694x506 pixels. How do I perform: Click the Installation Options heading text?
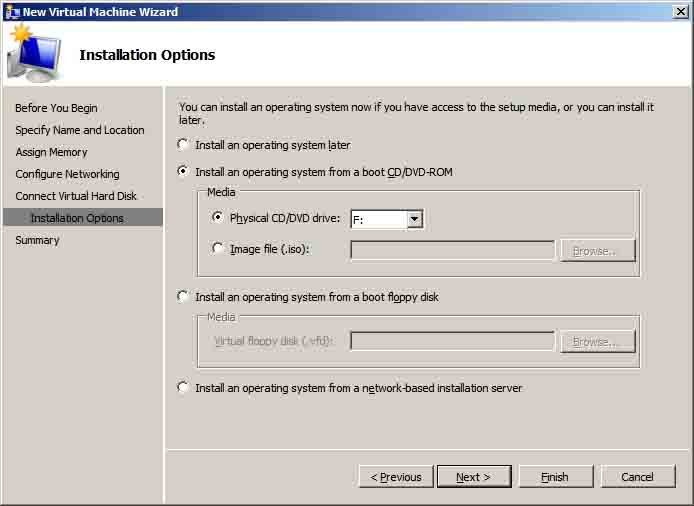[147, 55]
